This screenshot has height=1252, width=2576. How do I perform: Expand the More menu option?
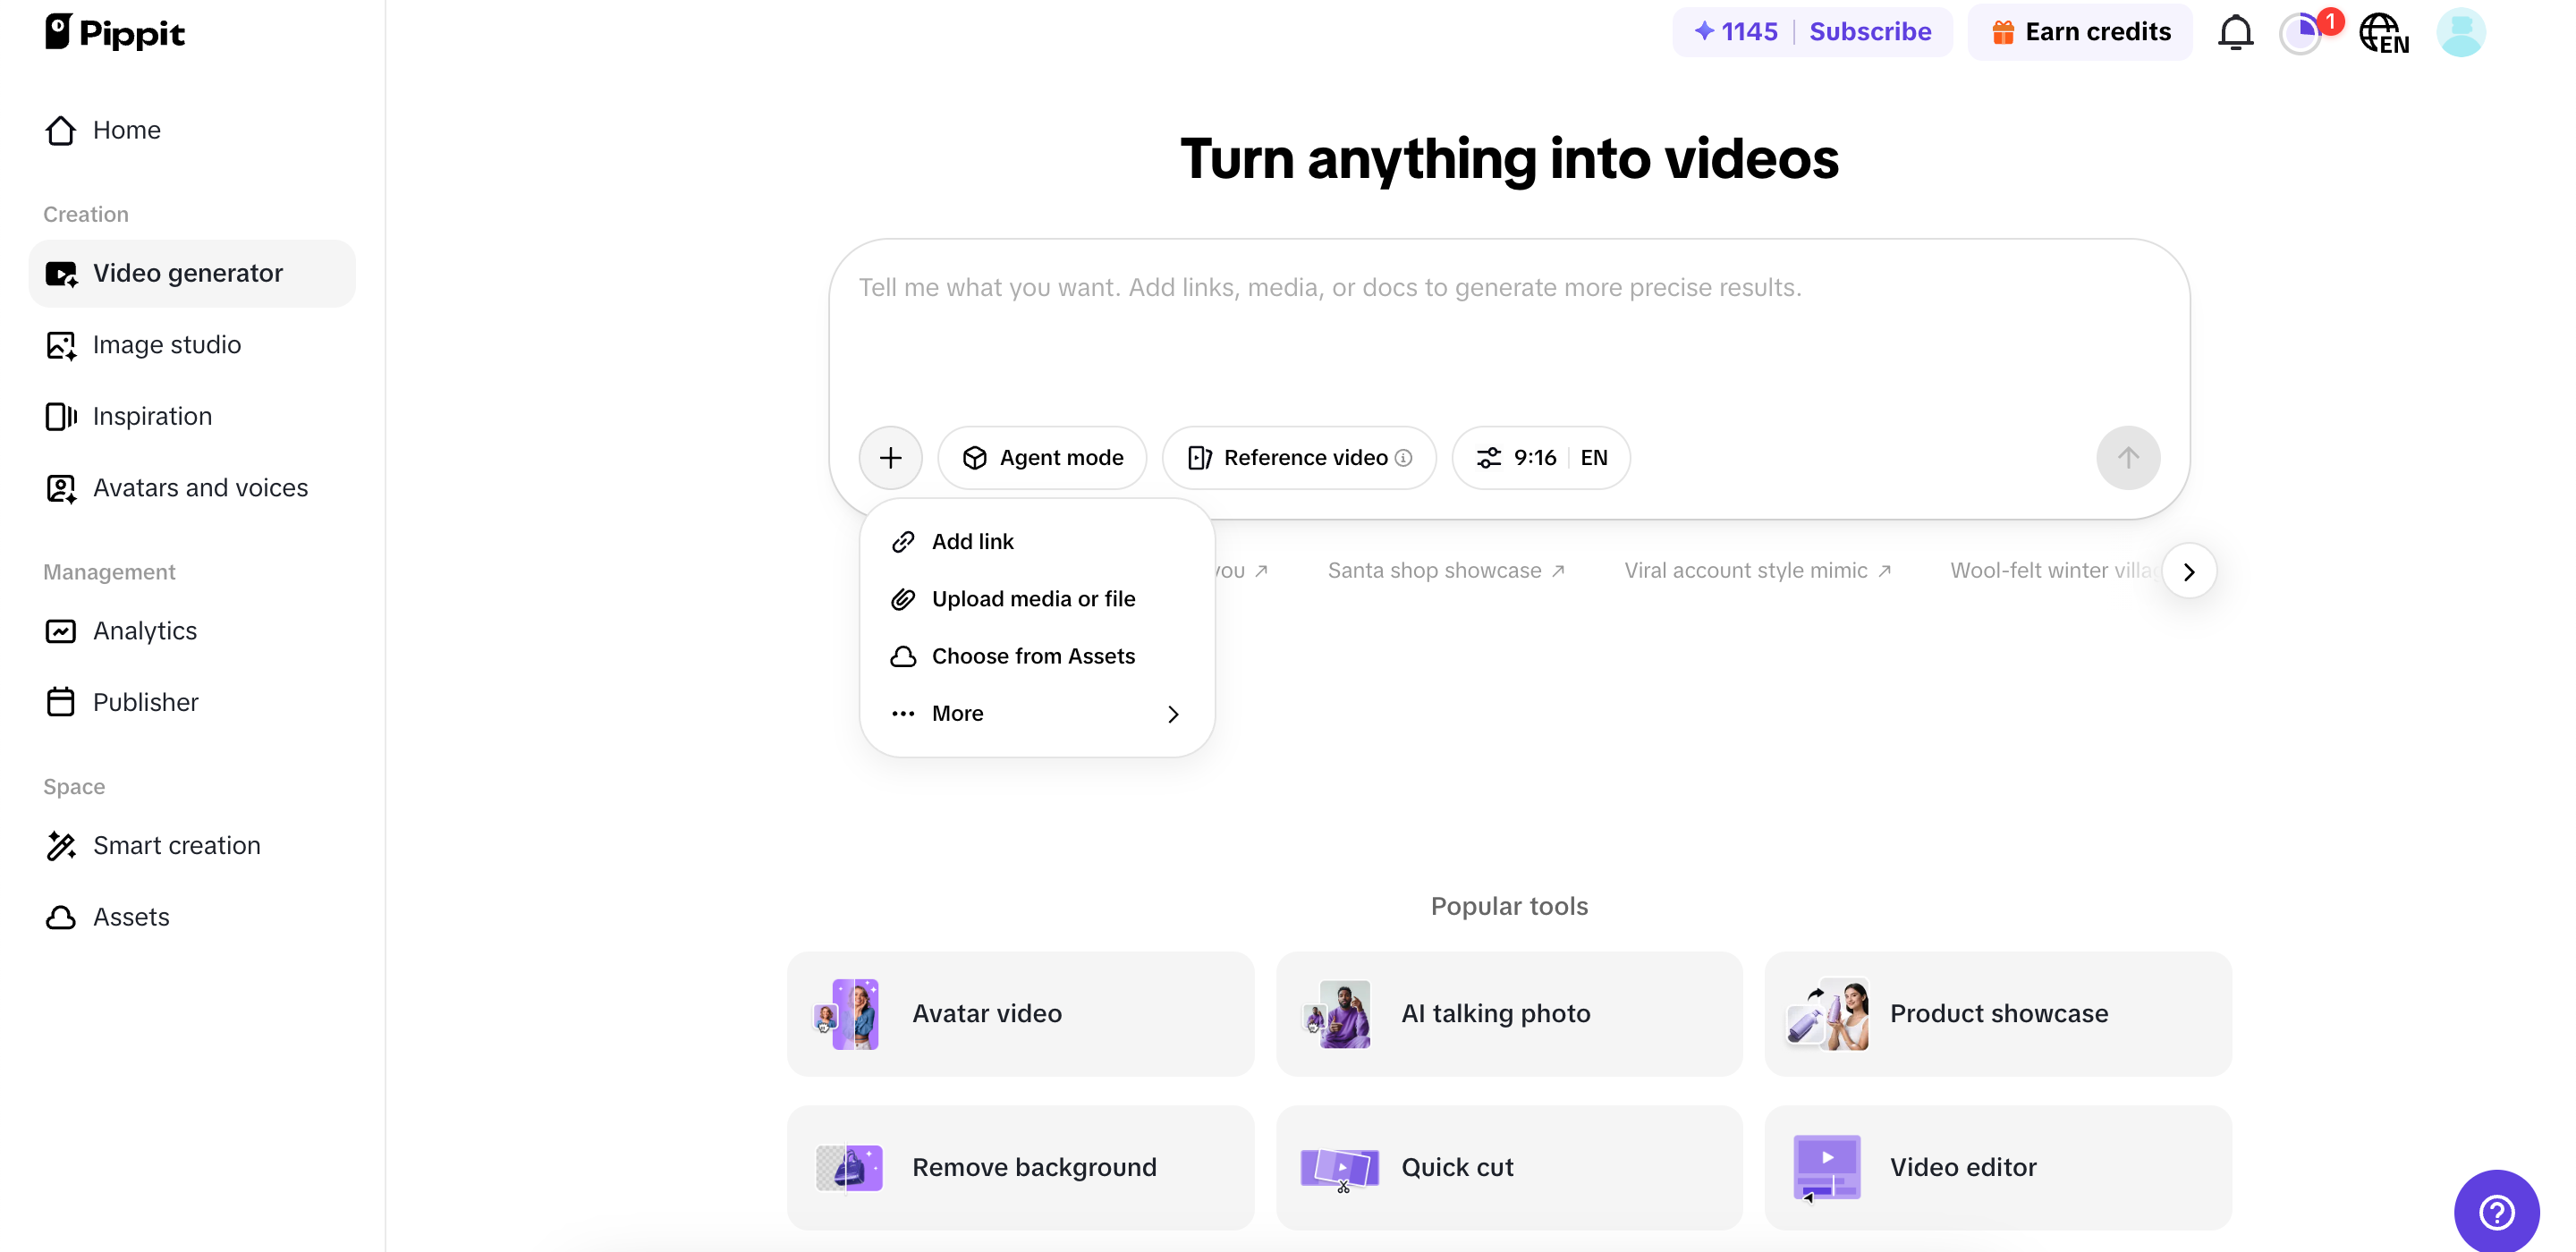[1035, 713]
